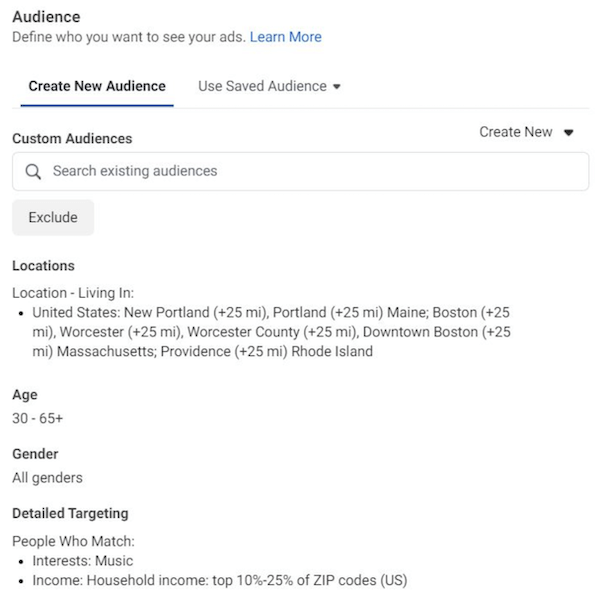
Task: Open the Create New dropdown
Action: coord(515,132)
